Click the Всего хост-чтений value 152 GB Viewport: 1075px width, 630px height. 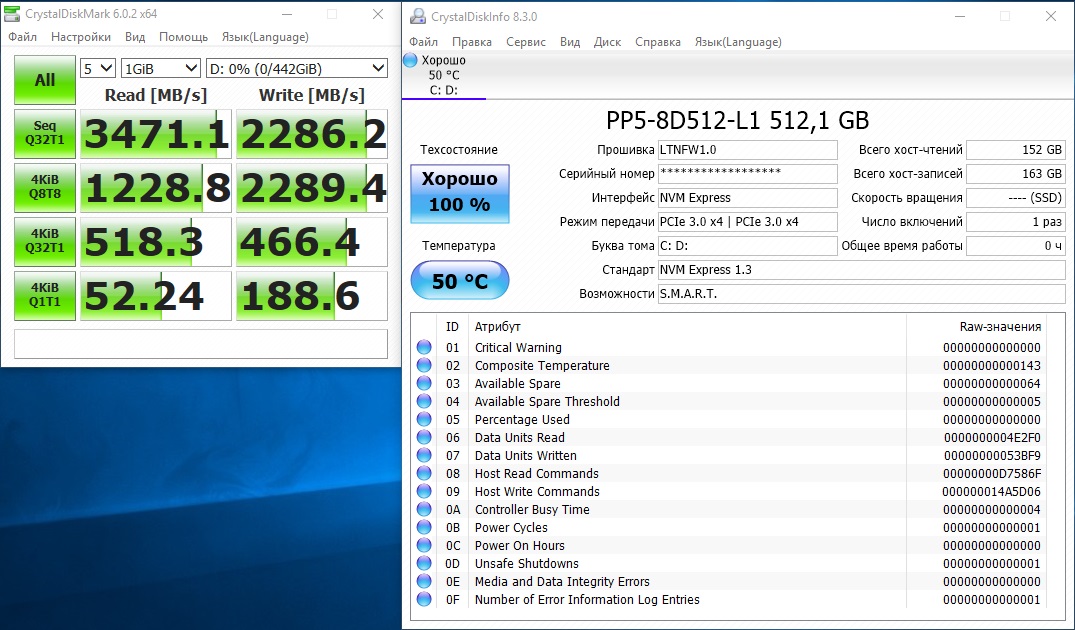[1015, 149]
